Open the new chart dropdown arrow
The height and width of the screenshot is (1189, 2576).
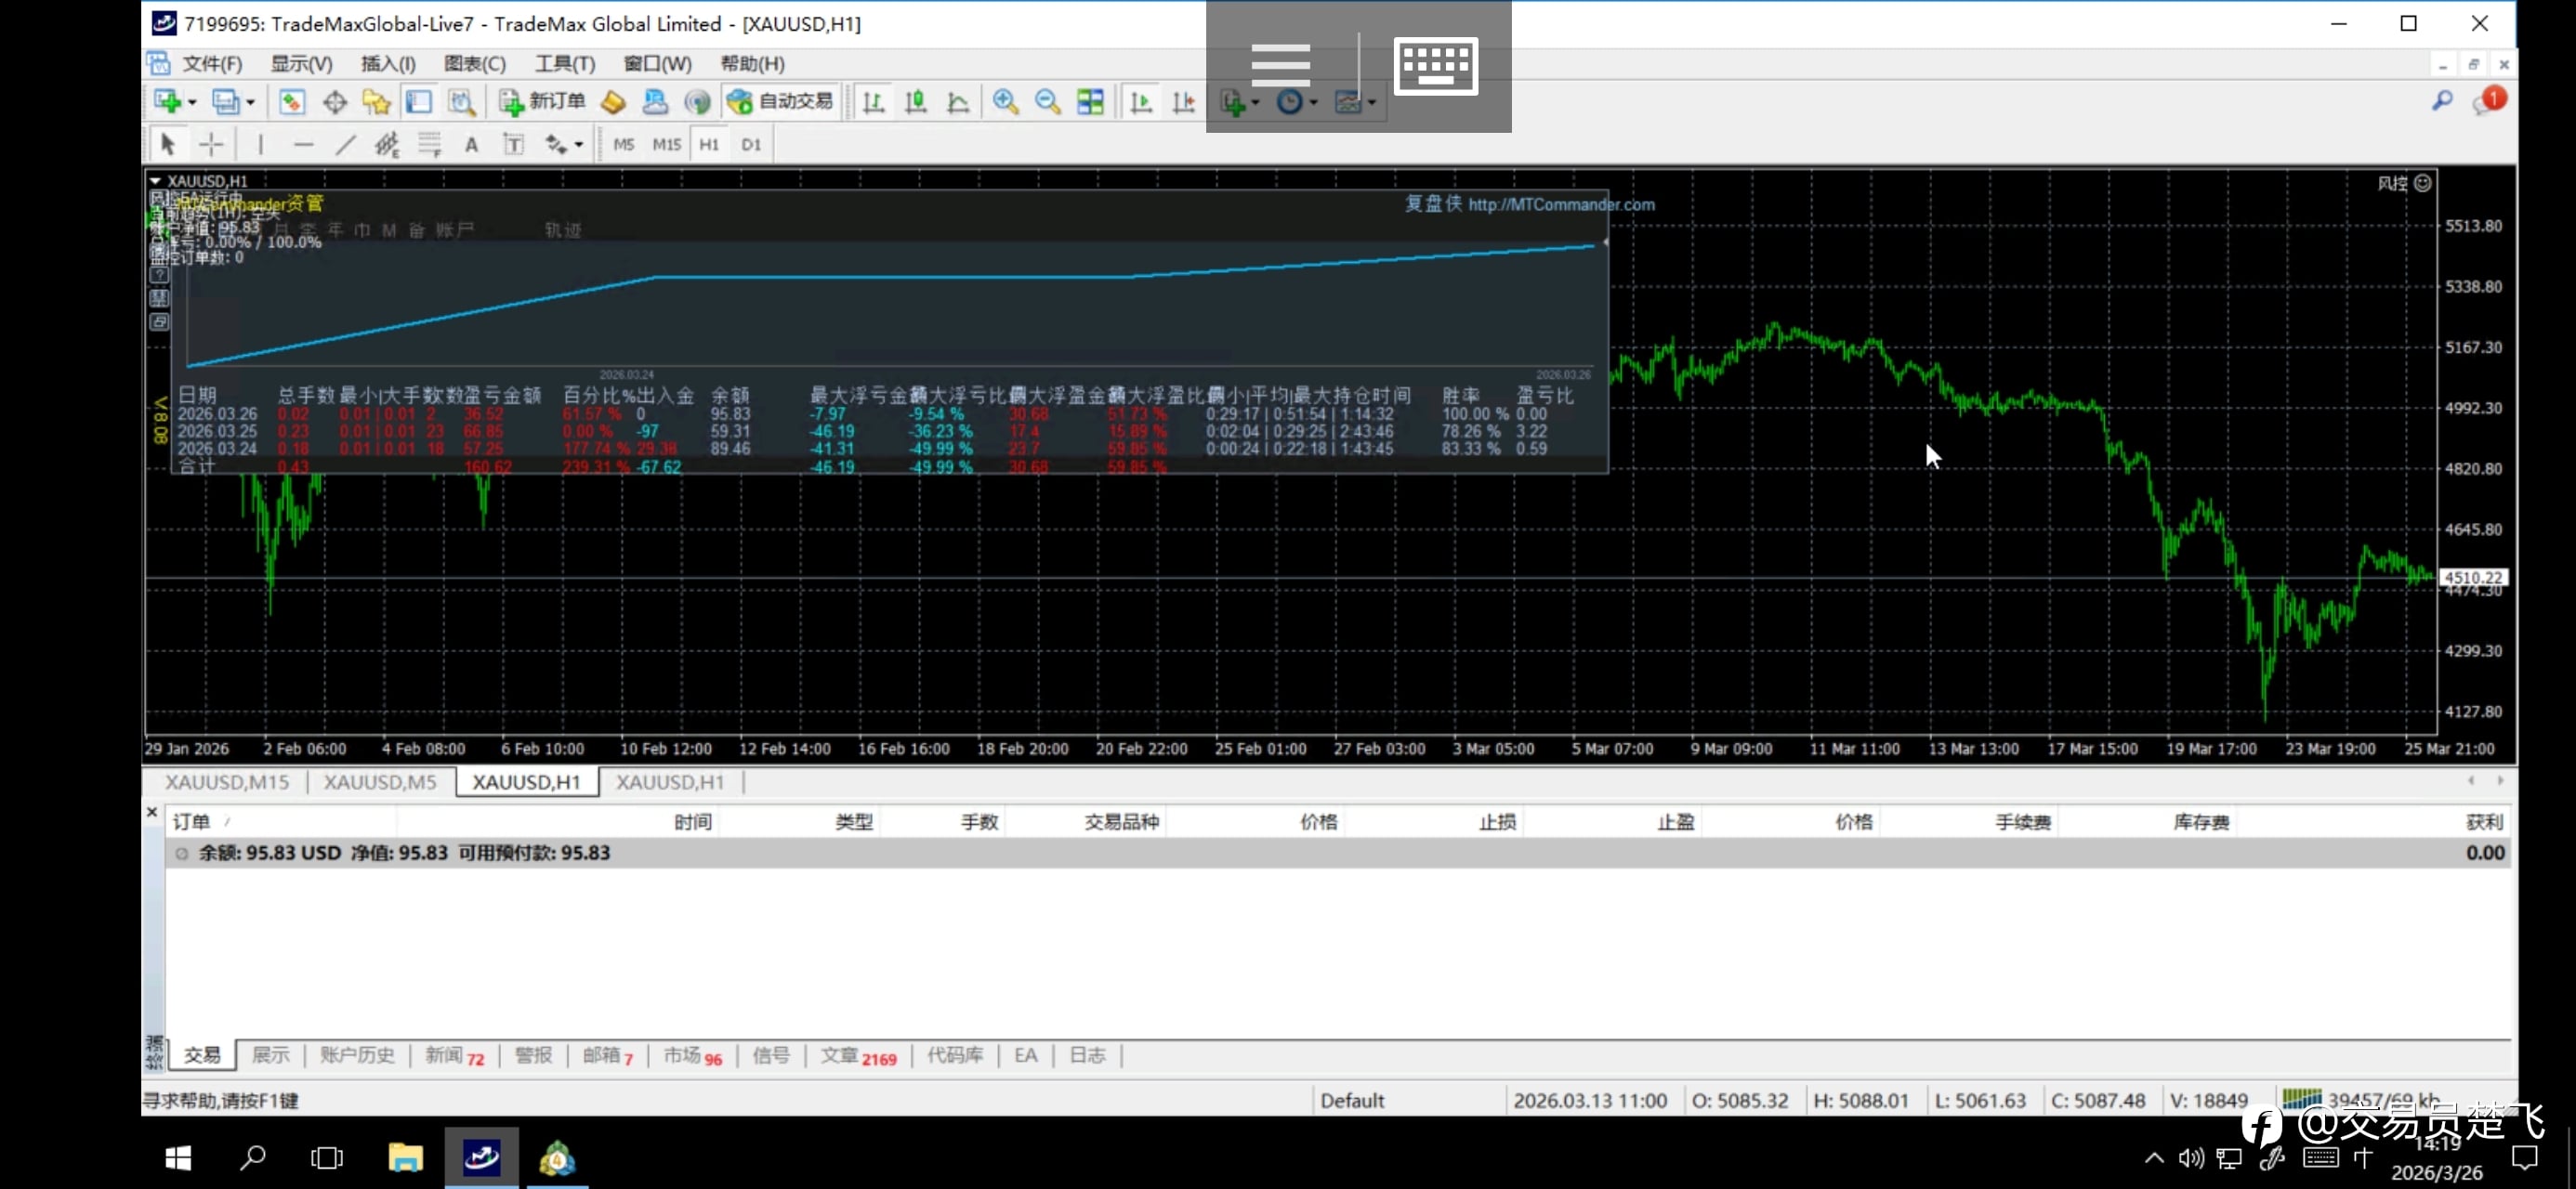192,102
